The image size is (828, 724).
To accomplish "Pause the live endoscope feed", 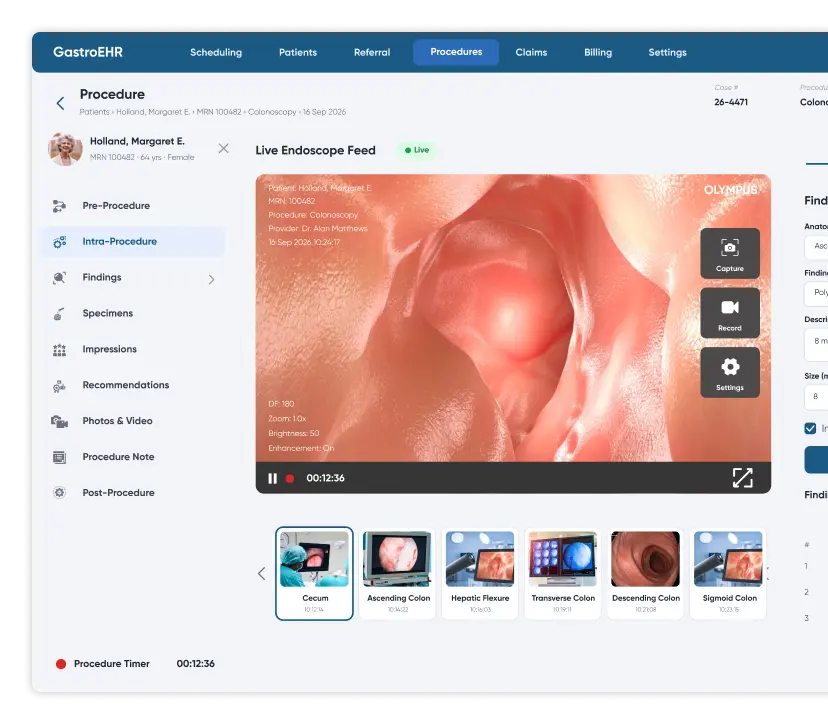I will click(x=272, y=478).
